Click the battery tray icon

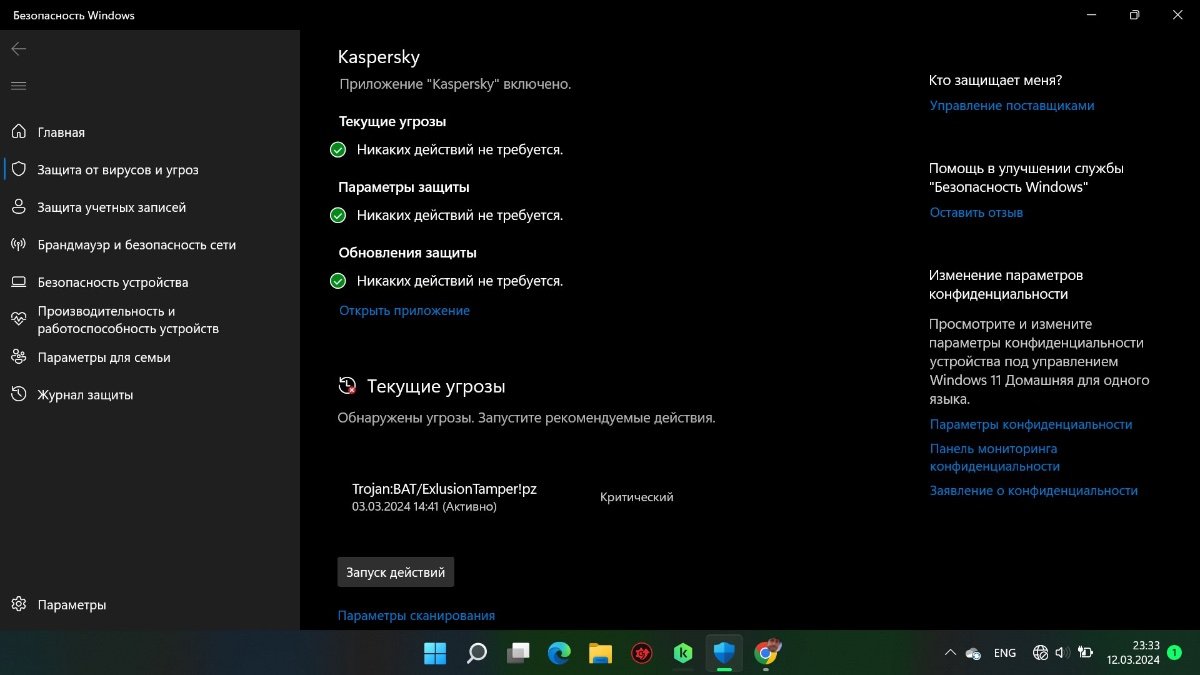click(x=1085, y=653)
